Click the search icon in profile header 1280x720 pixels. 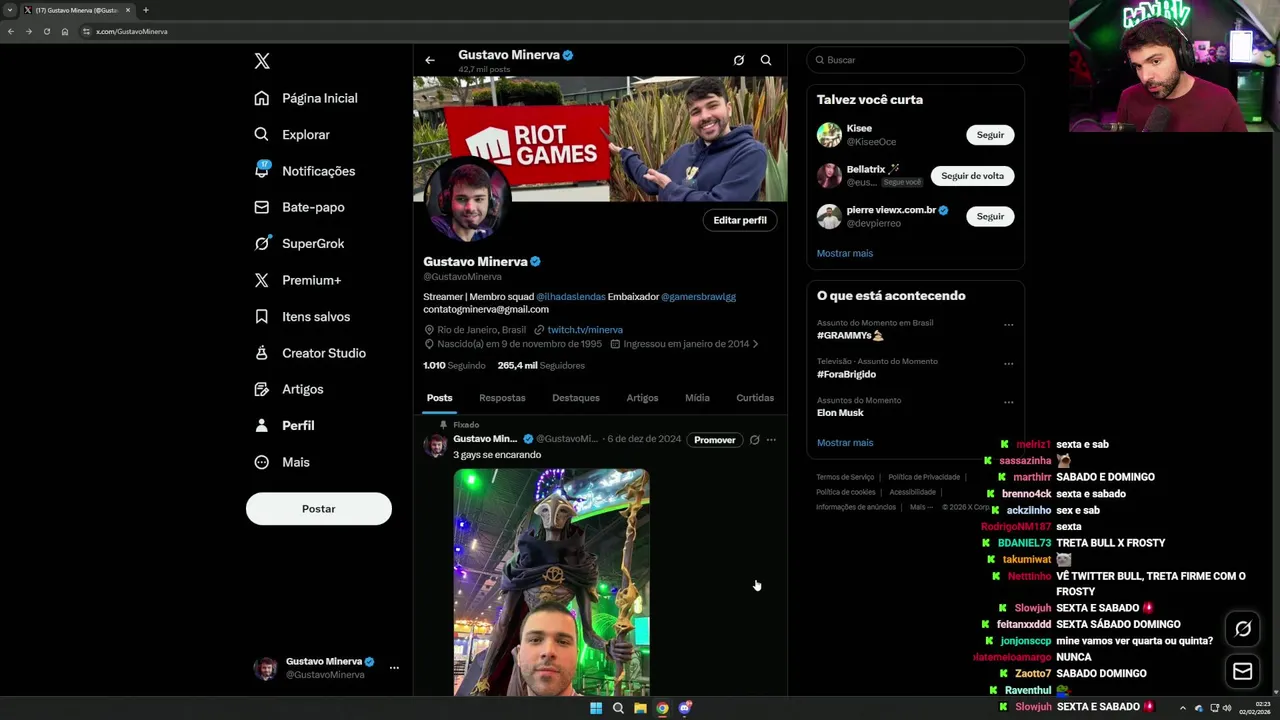click(x=766, y=60)
